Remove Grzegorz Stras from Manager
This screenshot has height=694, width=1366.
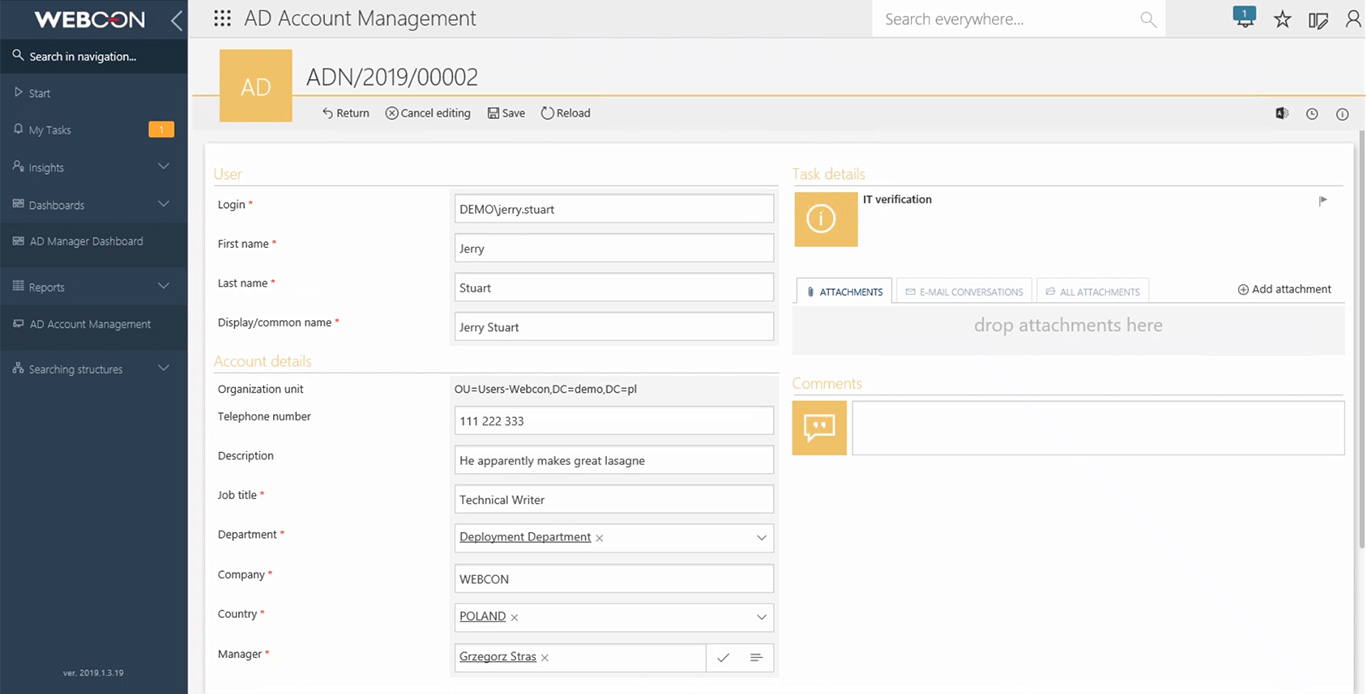(545, 658)
